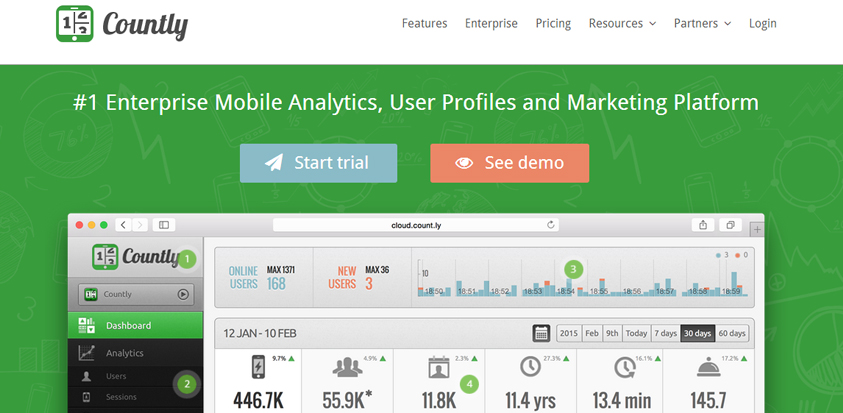
Task: Open the Features menu item
Action: pyautogui.click(x=424, y=23)
